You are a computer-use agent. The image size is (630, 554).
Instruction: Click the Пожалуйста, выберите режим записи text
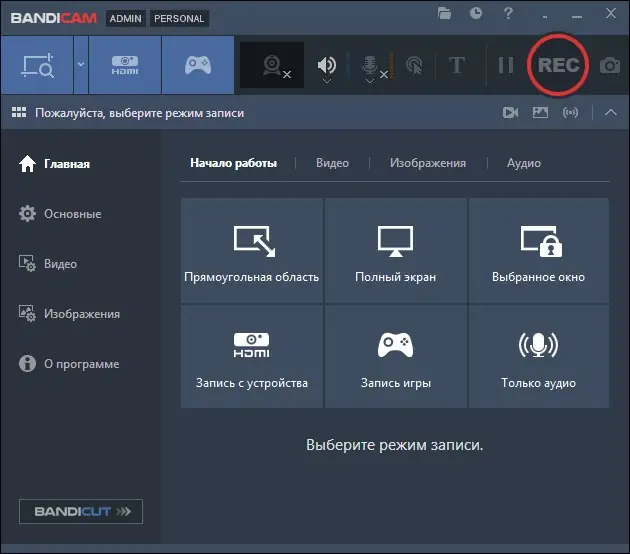139,113
